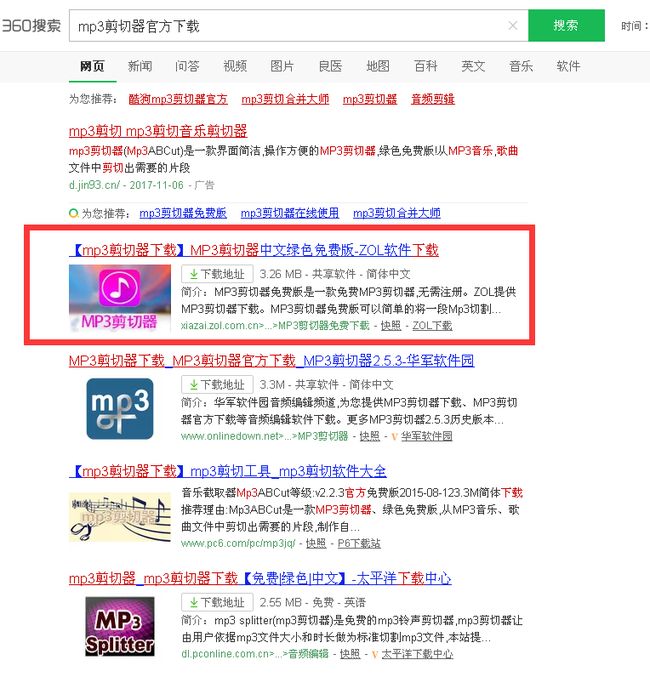Open the 太平洋下载中心 result title
This screenshot has height=677, width=650.
tap(260, 578)
